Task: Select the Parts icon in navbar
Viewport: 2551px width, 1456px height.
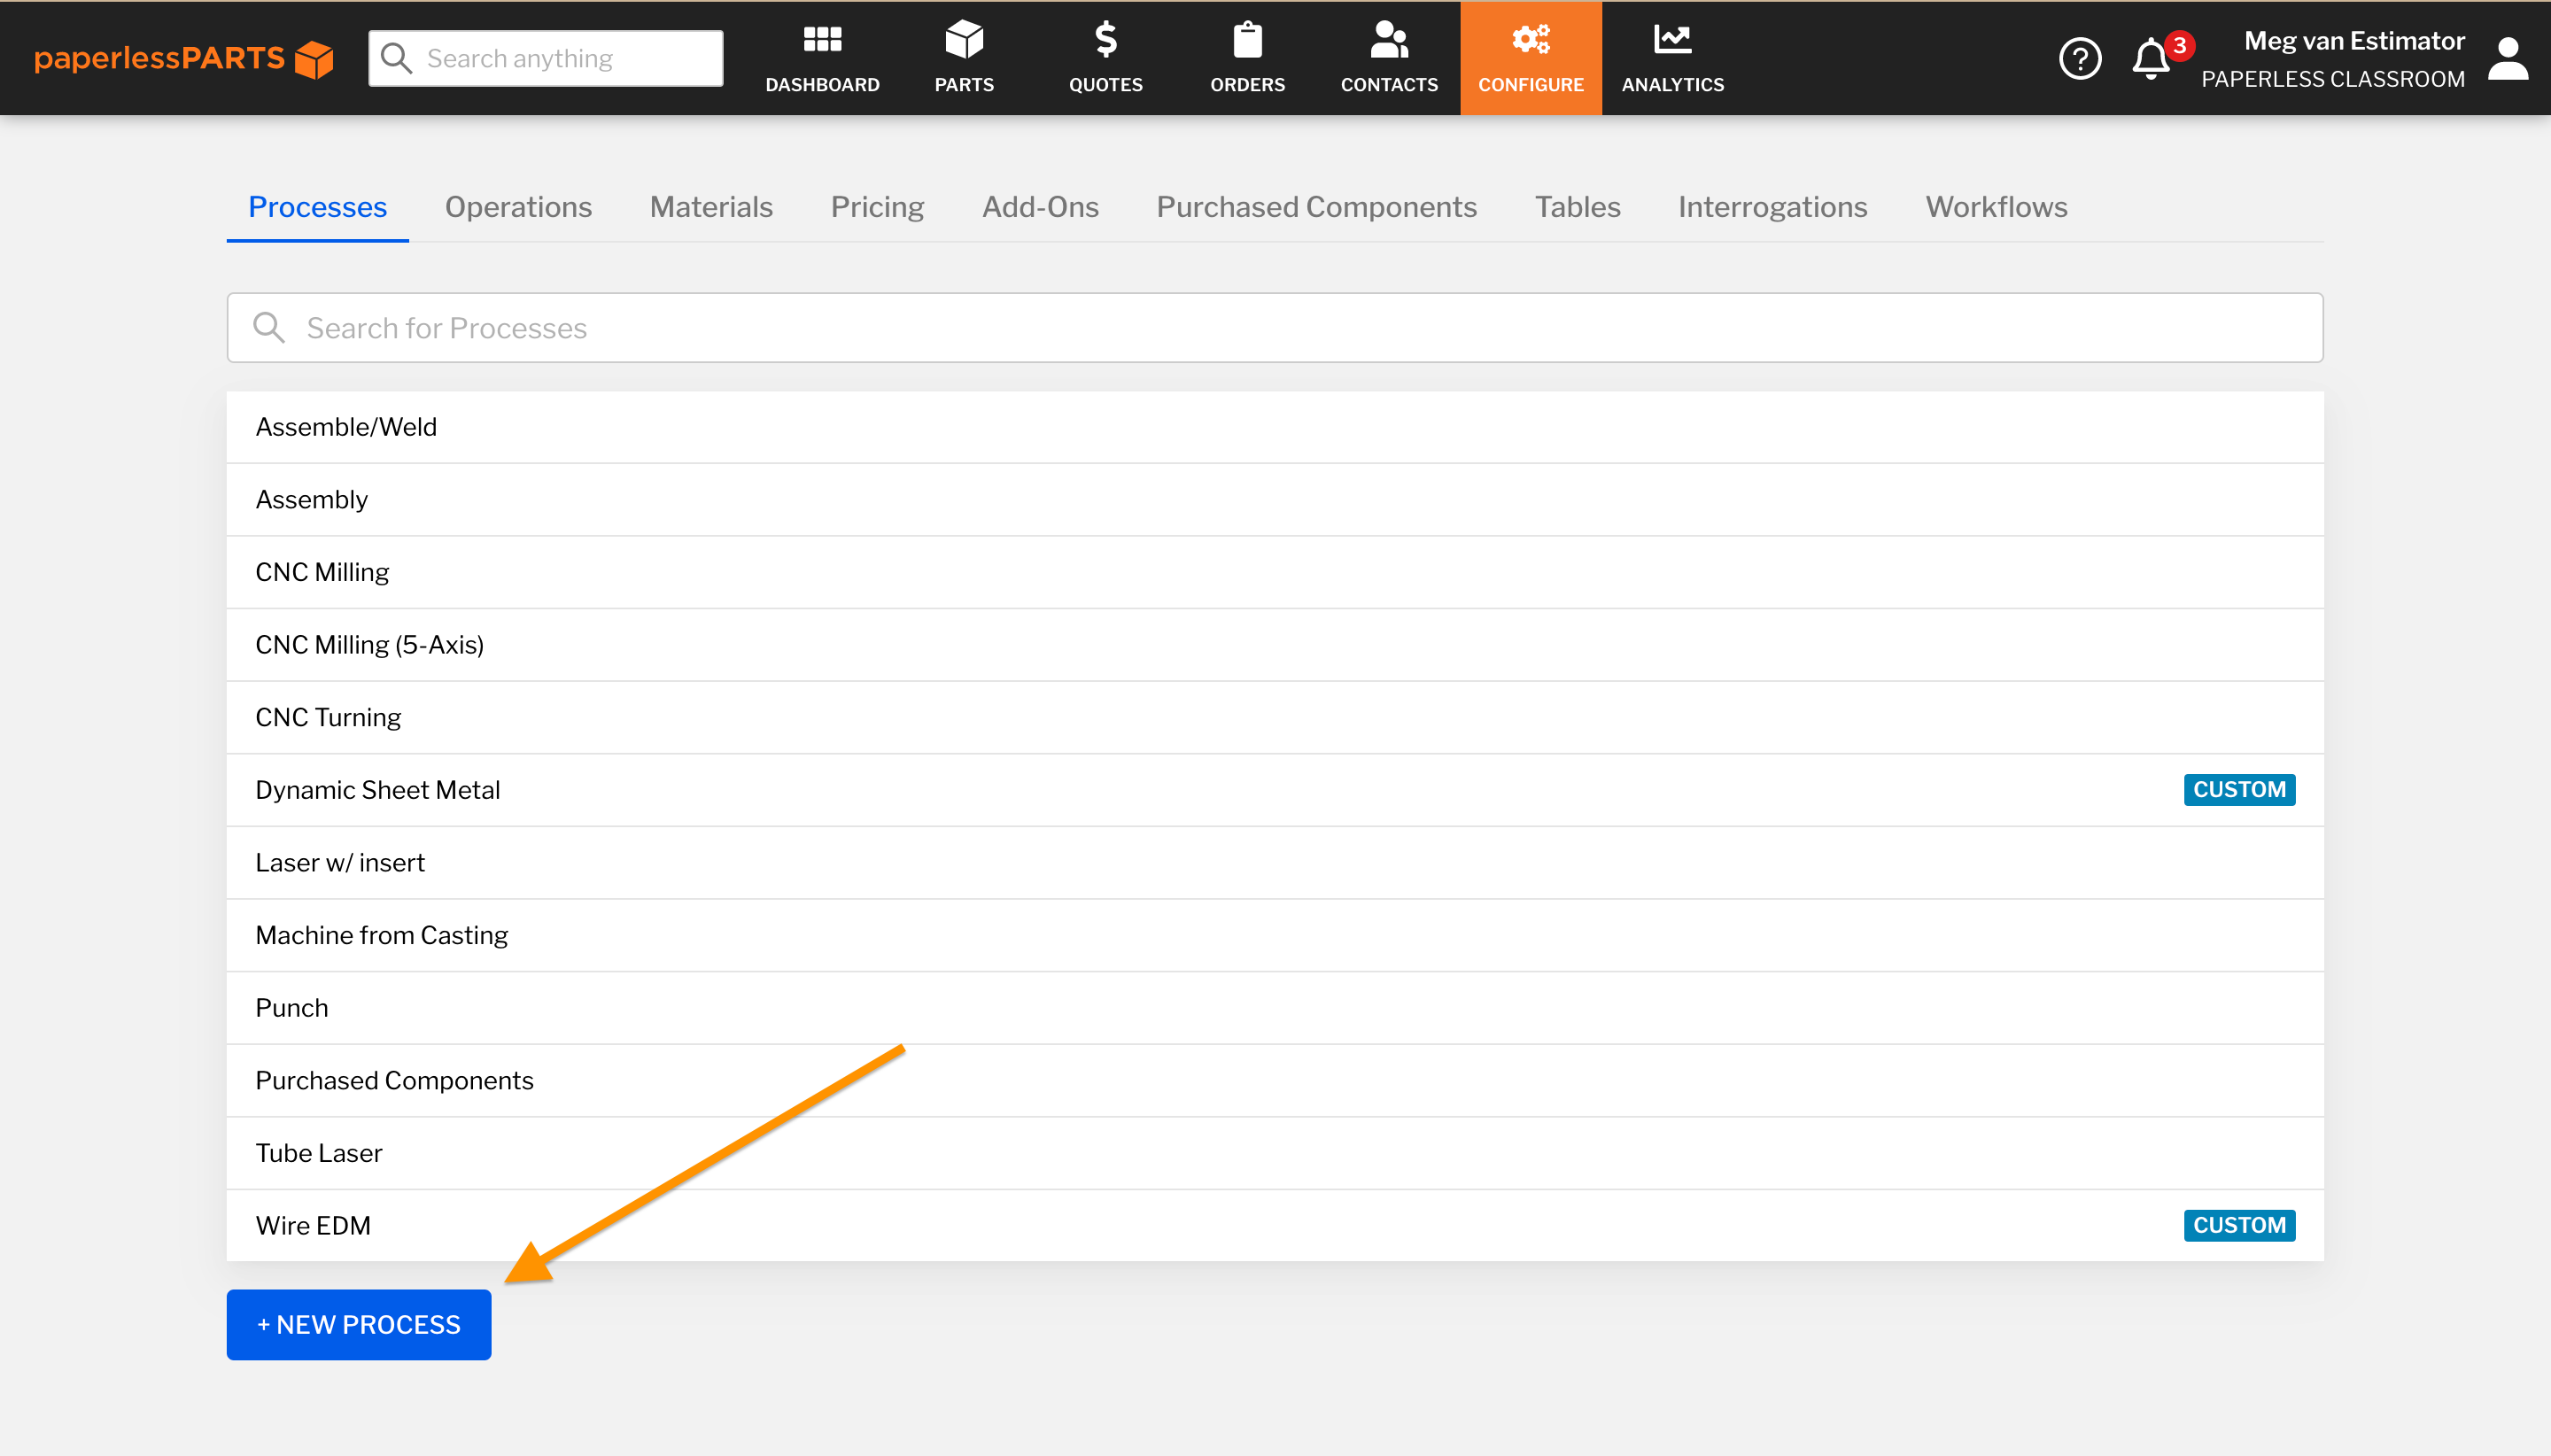Action: [962, 58]
